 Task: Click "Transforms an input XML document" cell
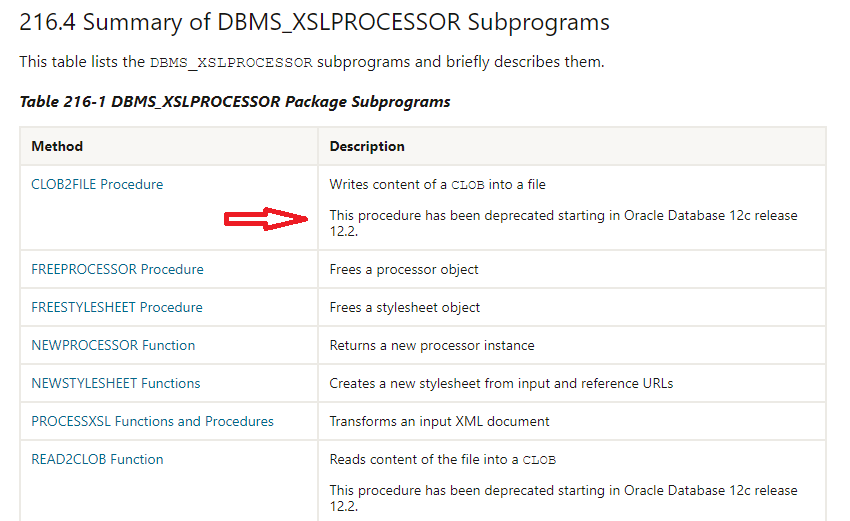tap(439, 421)
